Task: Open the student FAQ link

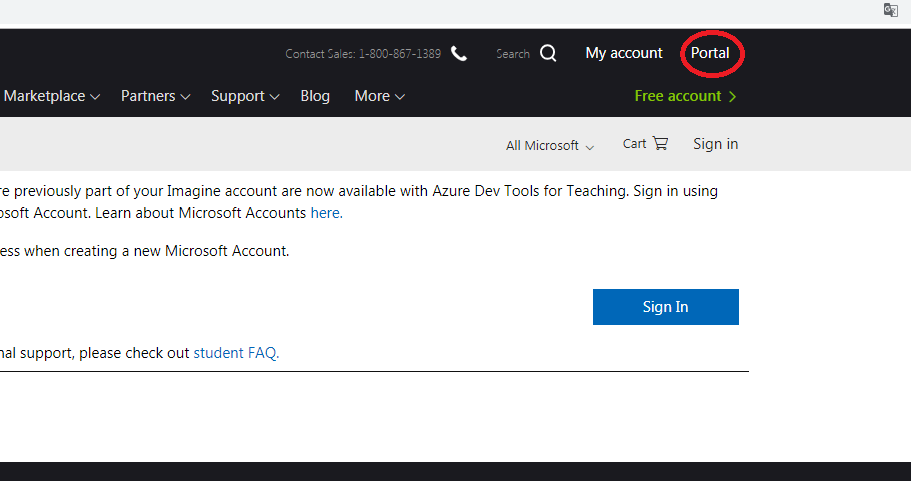Action: [235, 353]
